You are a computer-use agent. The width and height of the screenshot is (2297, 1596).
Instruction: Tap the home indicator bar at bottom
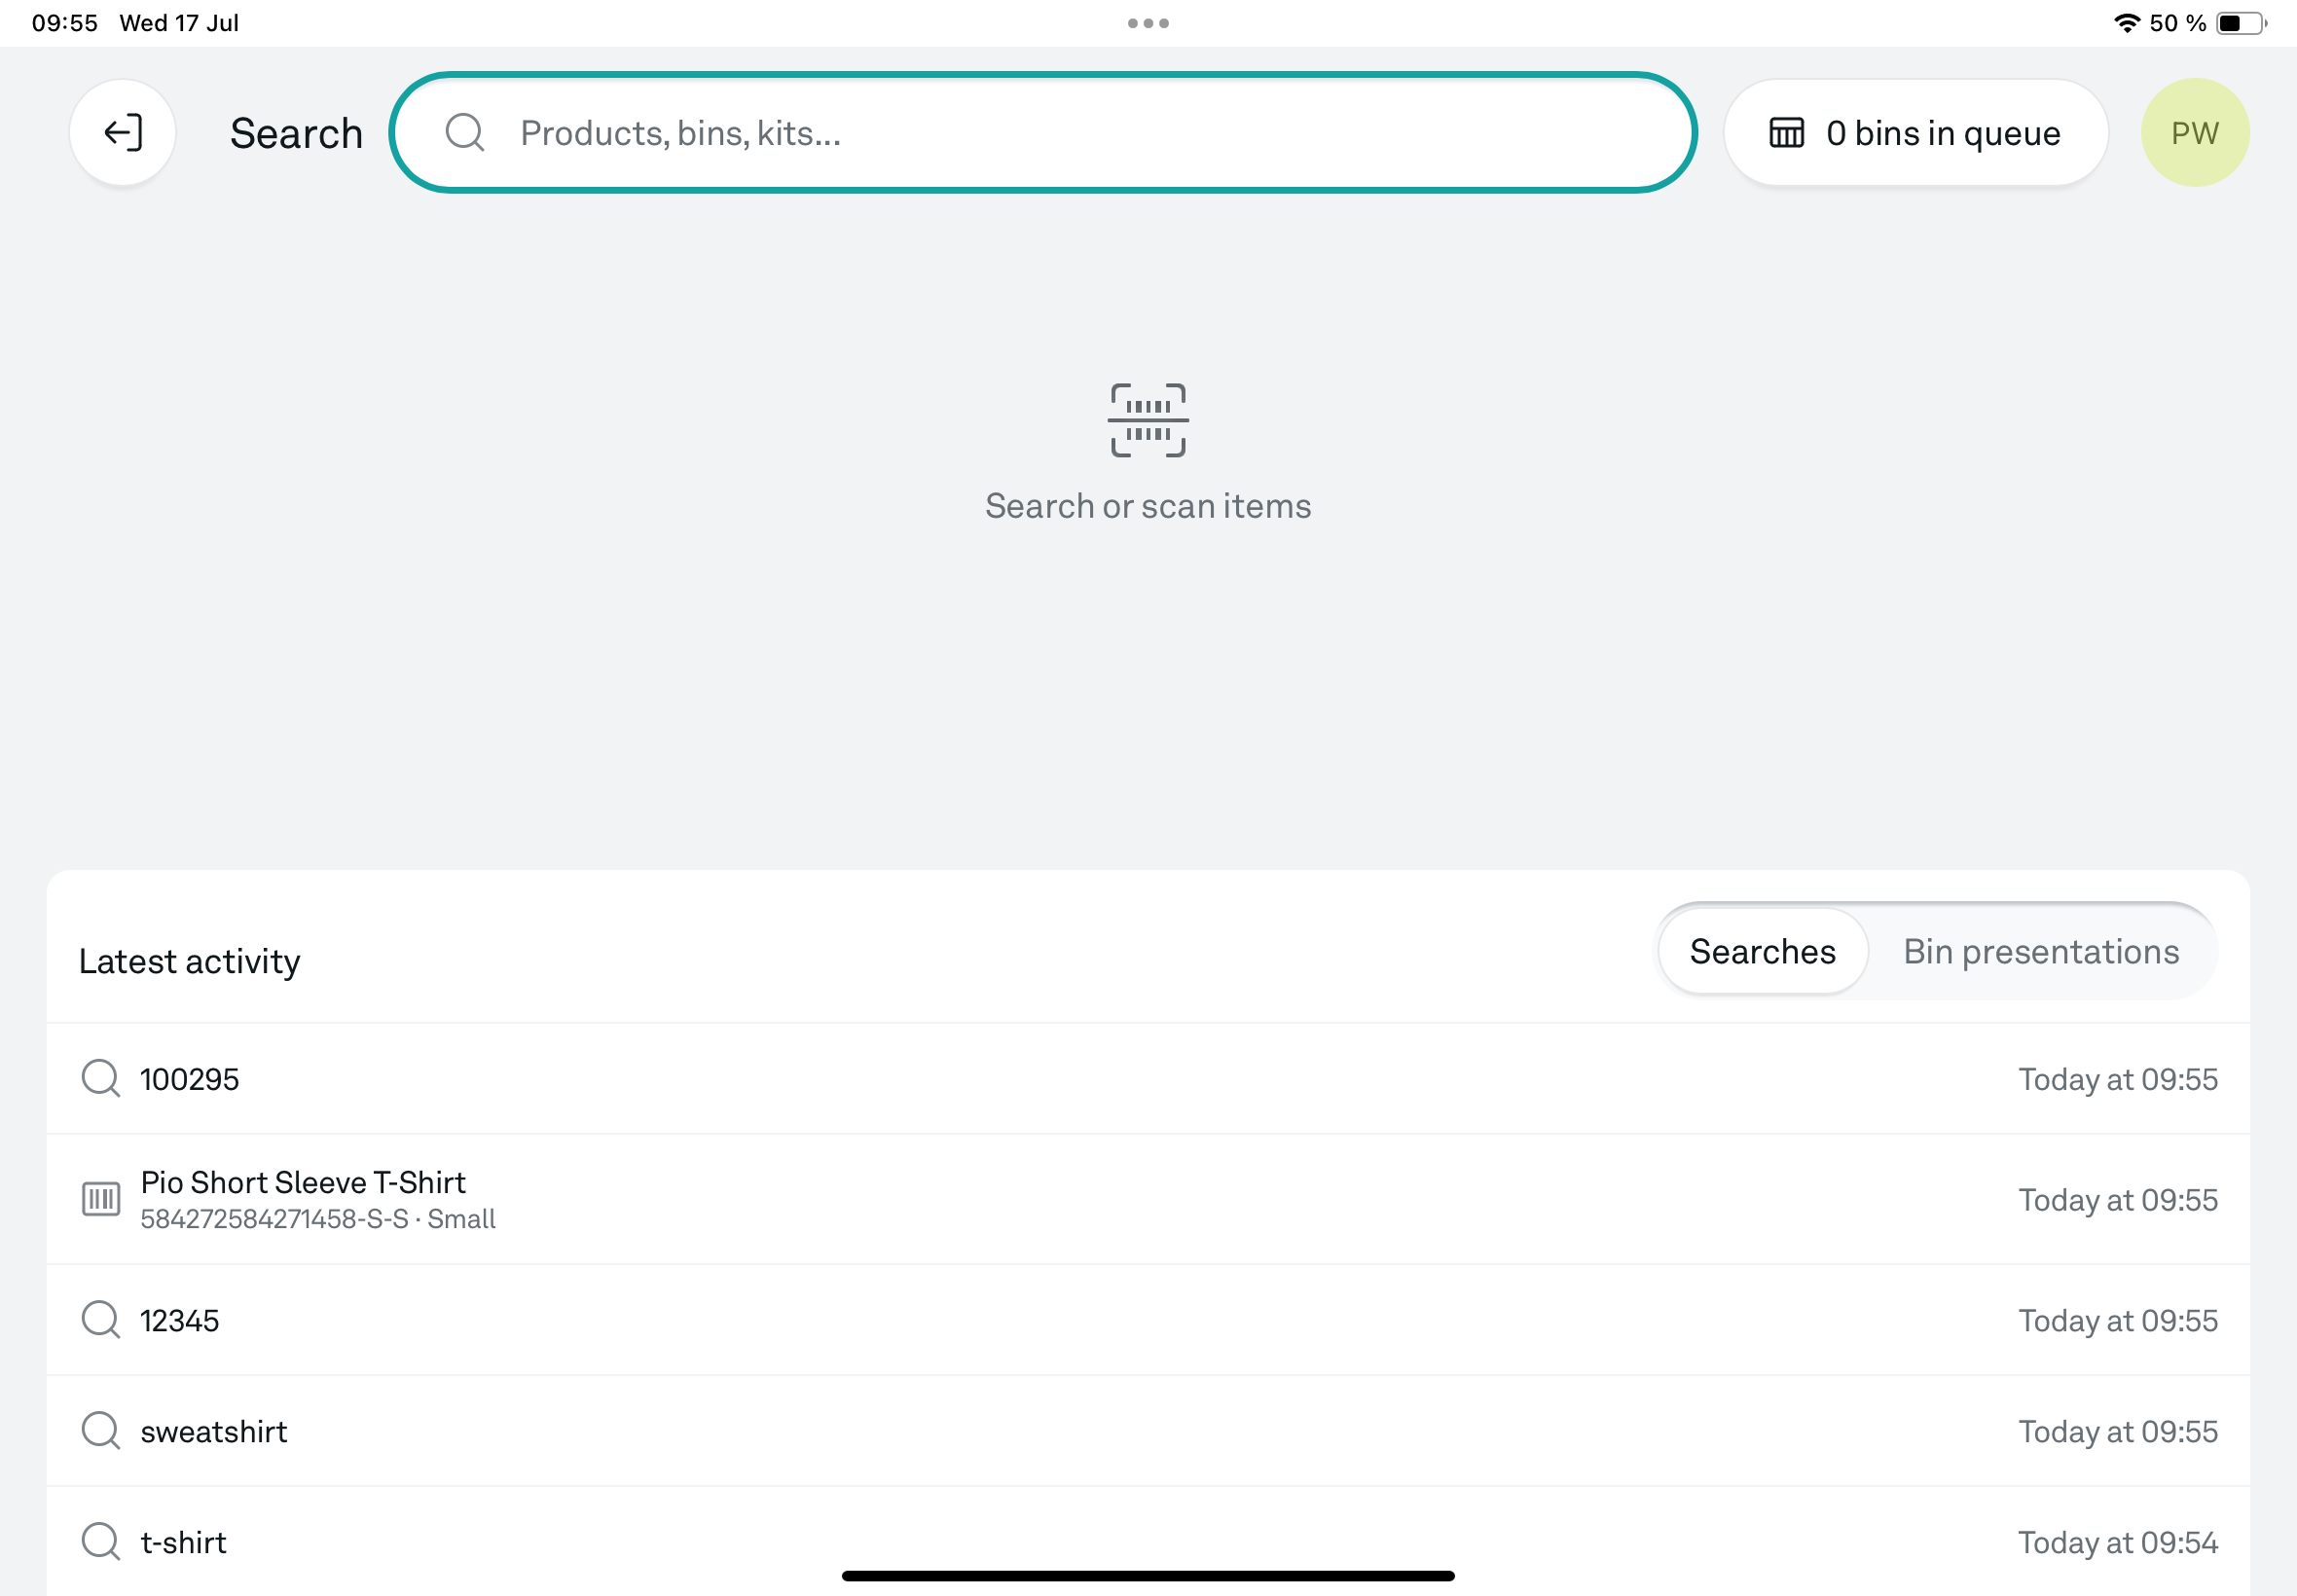pyautogui.click(x=1148, y=1576)
